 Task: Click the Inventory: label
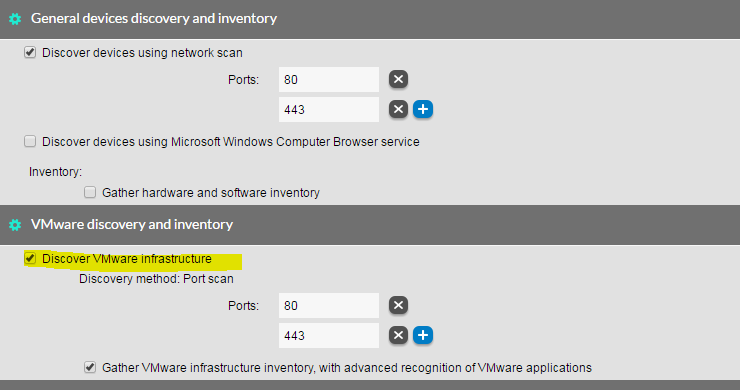point(55,172)
